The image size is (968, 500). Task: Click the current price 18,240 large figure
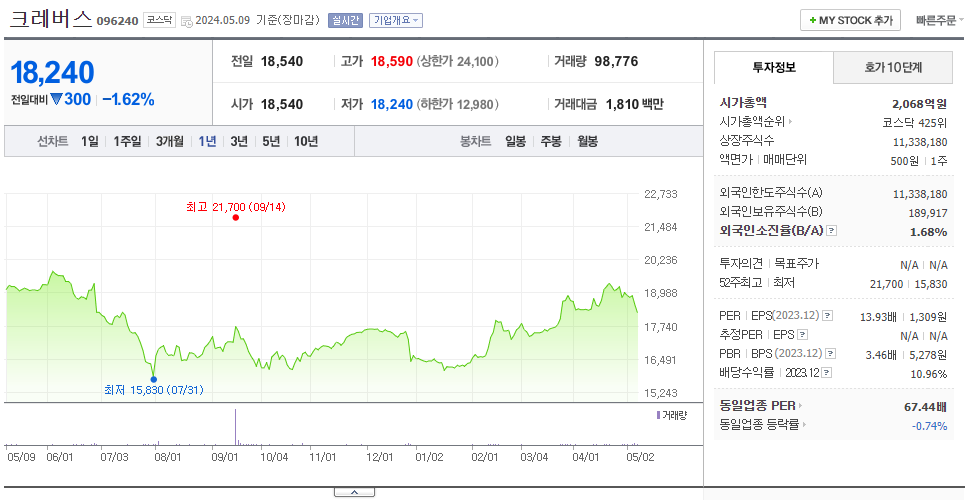point(52,73)
